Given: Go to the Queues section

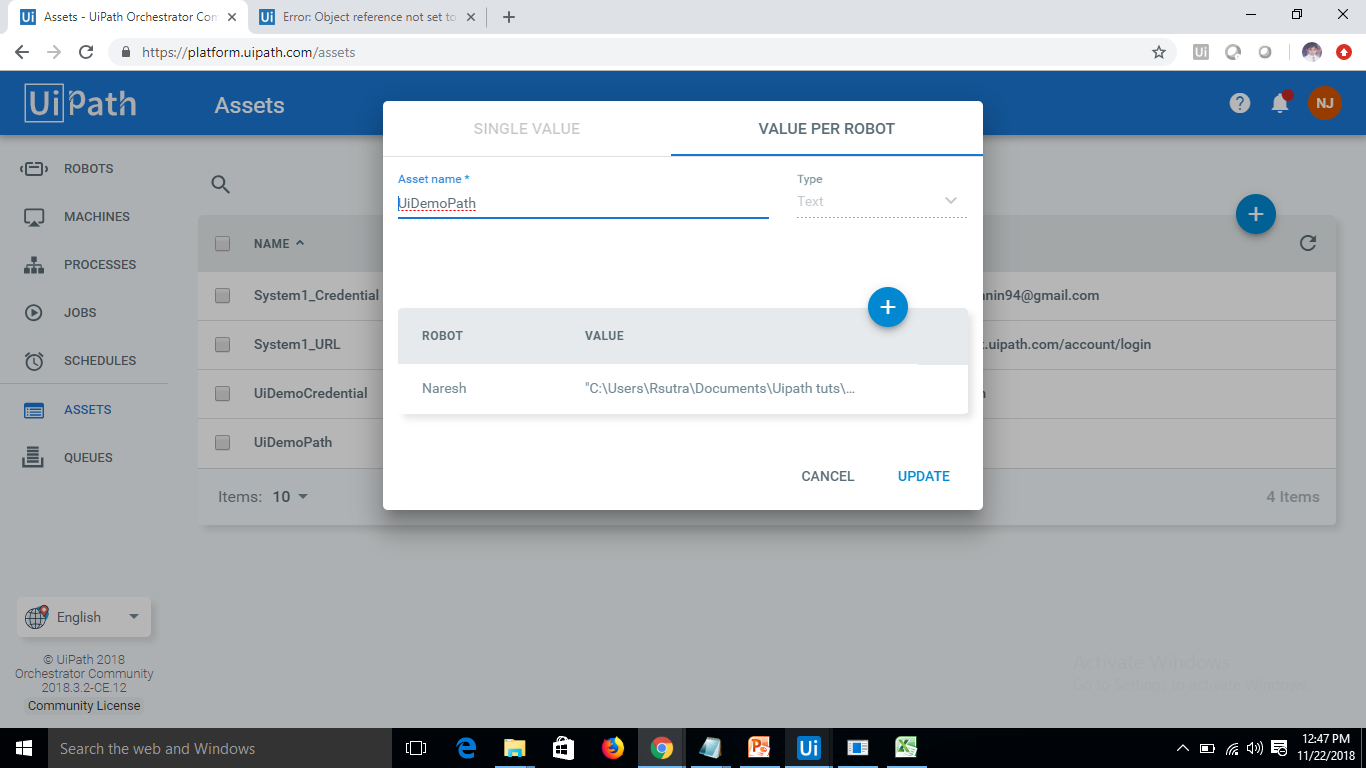Looking at the screenshot, I should coord(89,457).
